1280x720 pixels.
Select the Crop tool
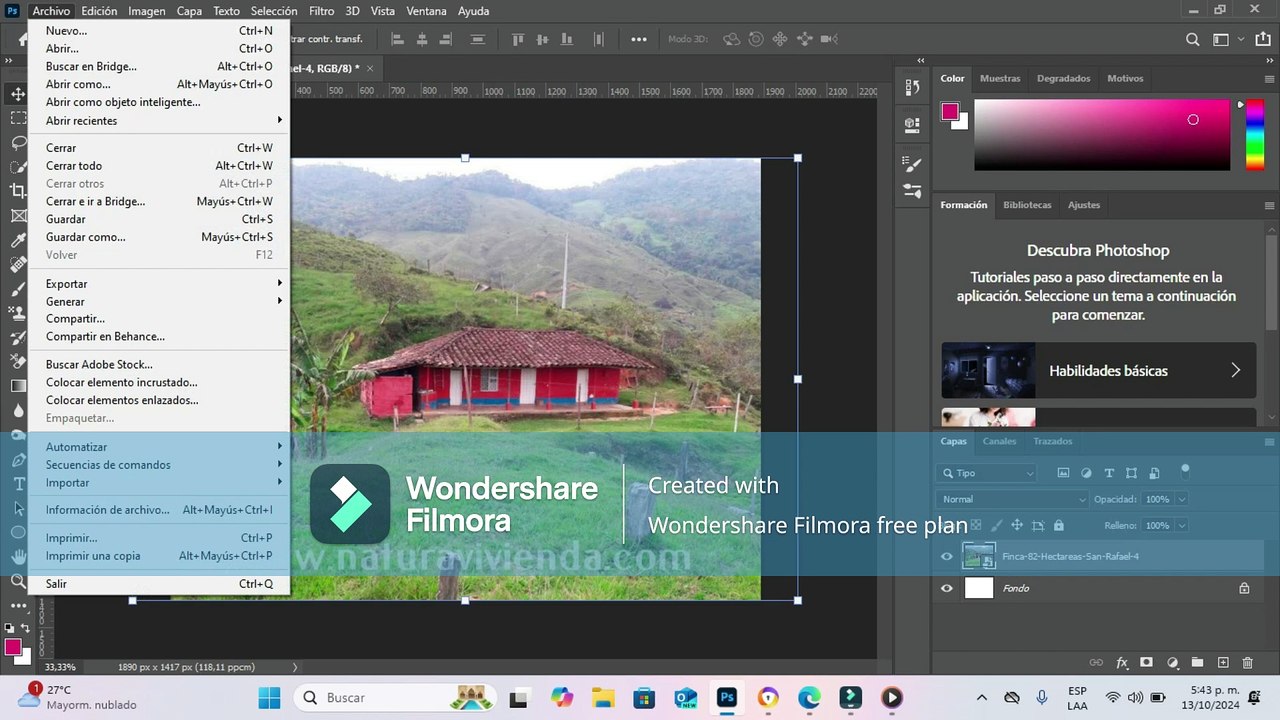click(x=18, y=191)
